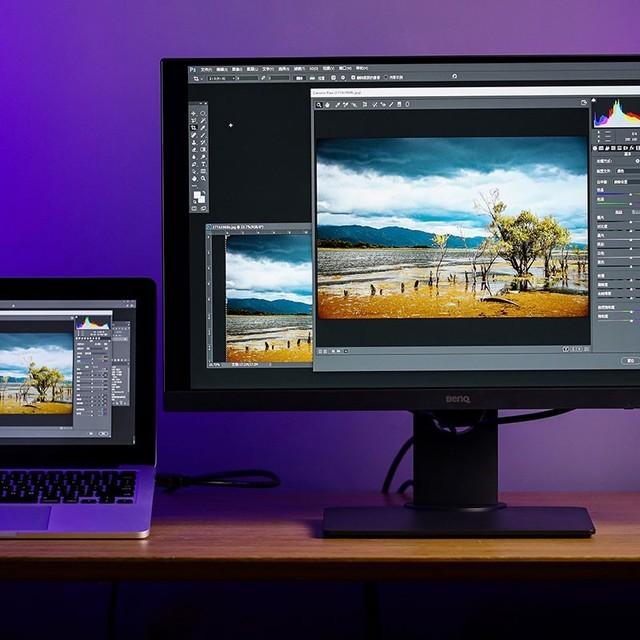Click the document window title tab
640x640 pixels.
pyautogui.click(x=239, y=227)
